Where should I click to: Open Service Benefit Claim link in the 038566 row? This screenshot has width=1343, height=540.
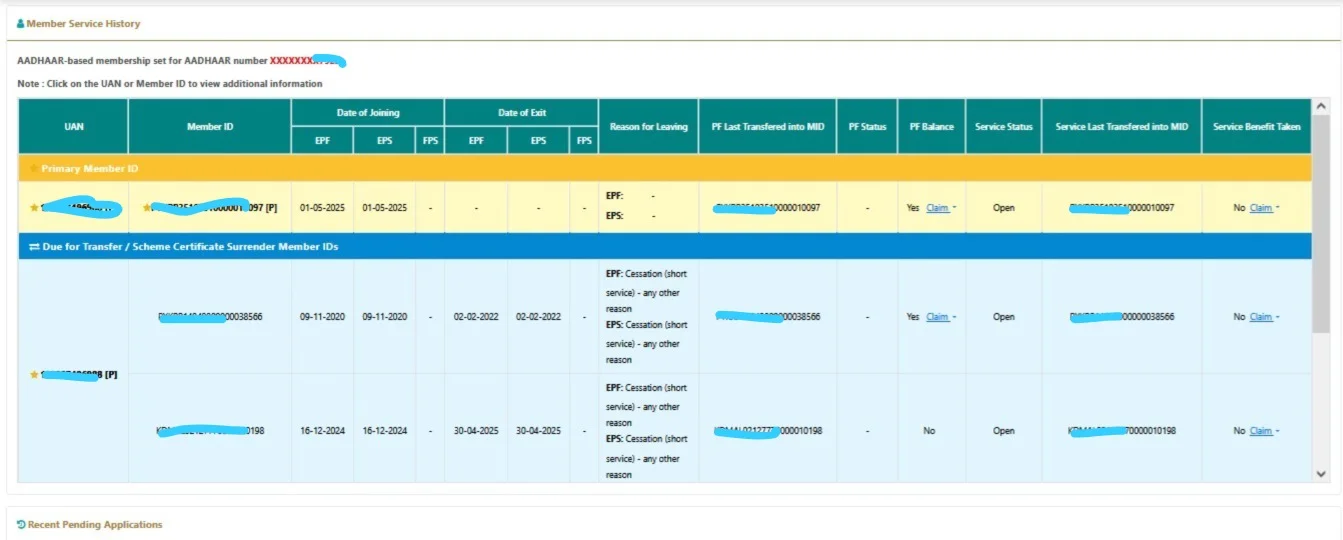click(x=1261, y=317)
